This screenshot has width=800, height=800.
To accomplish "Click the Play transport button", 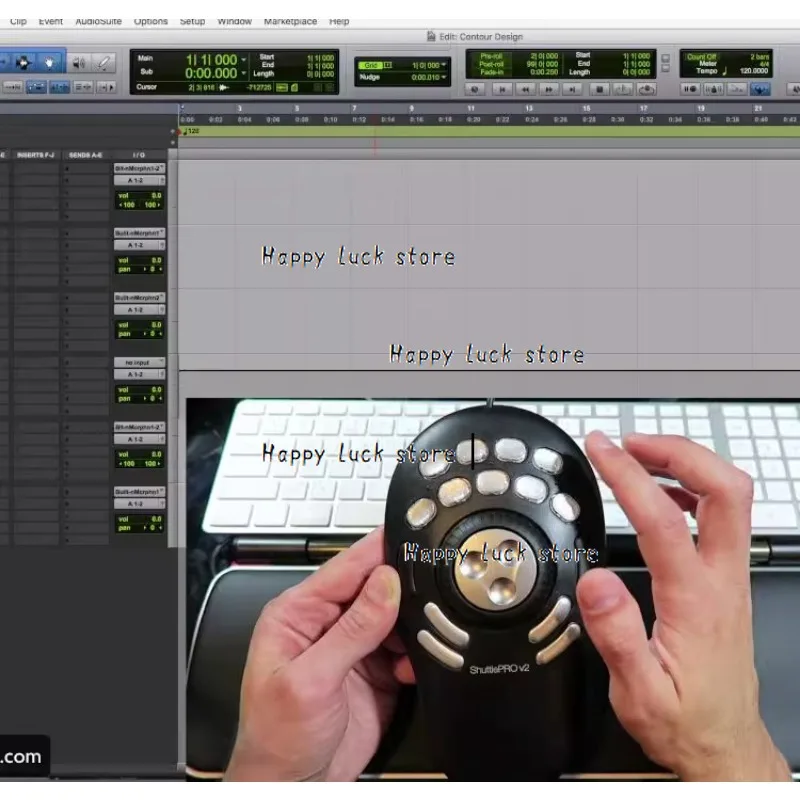I will pyautogui.click(x=623, y=89).
